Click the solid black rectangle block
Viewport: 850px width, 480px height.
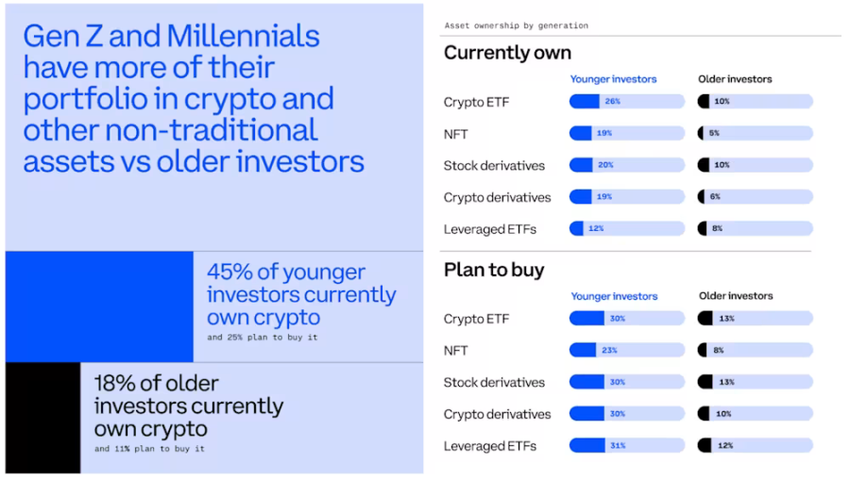tap(42, 417)
